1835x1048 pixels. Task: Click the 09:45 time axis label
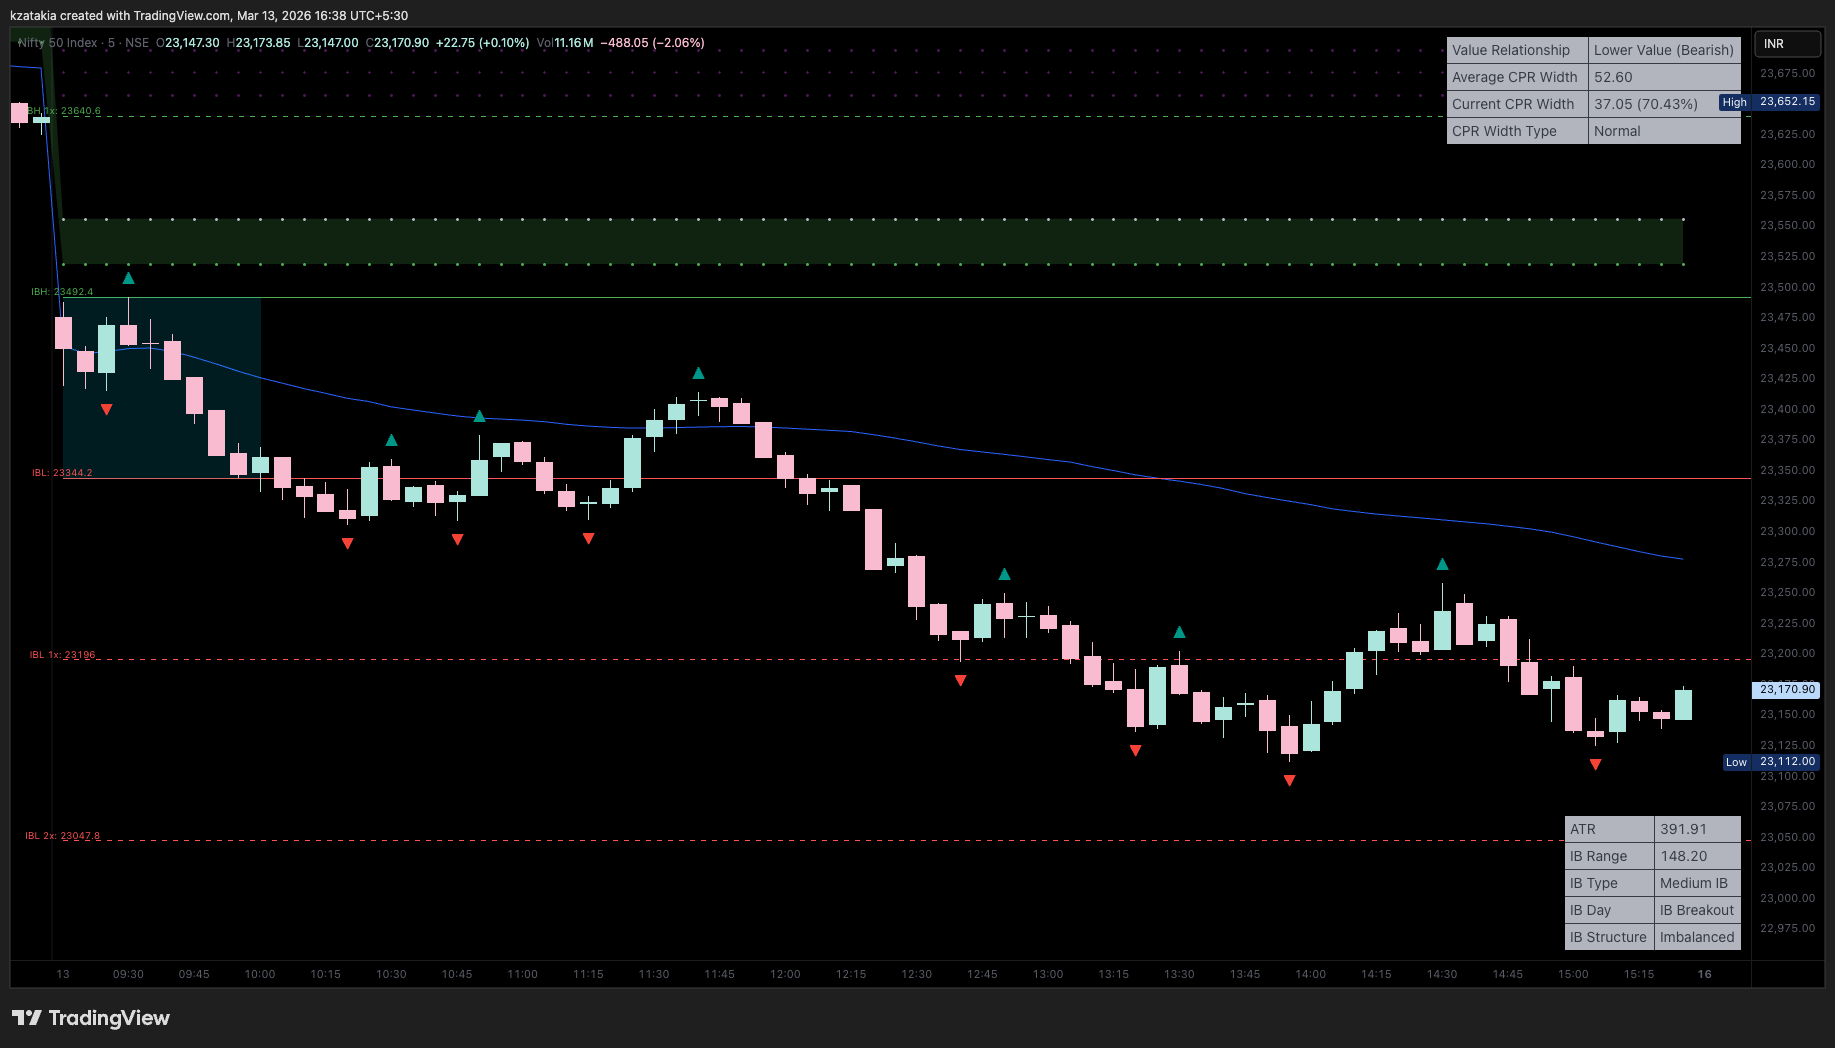point(194,974)
